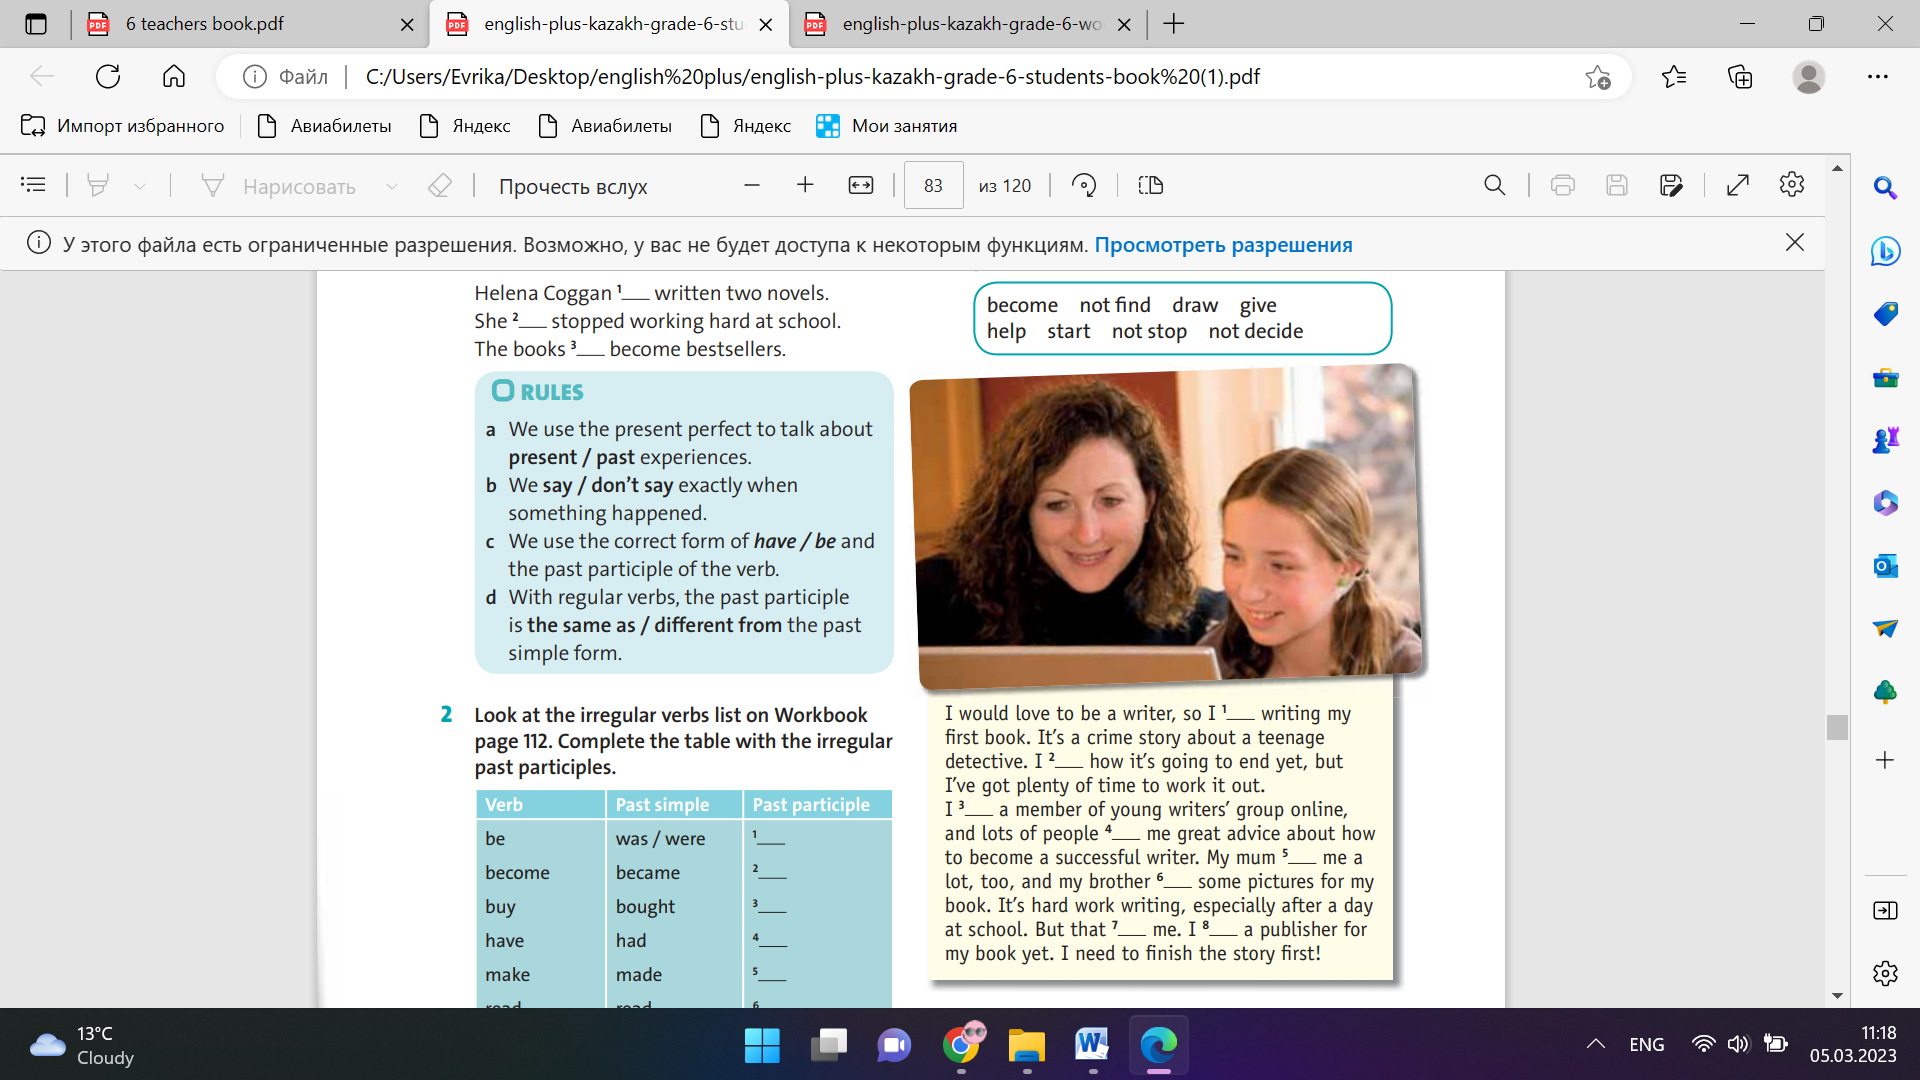Open Outlook in the sidebar

[x=1885, y=566]
